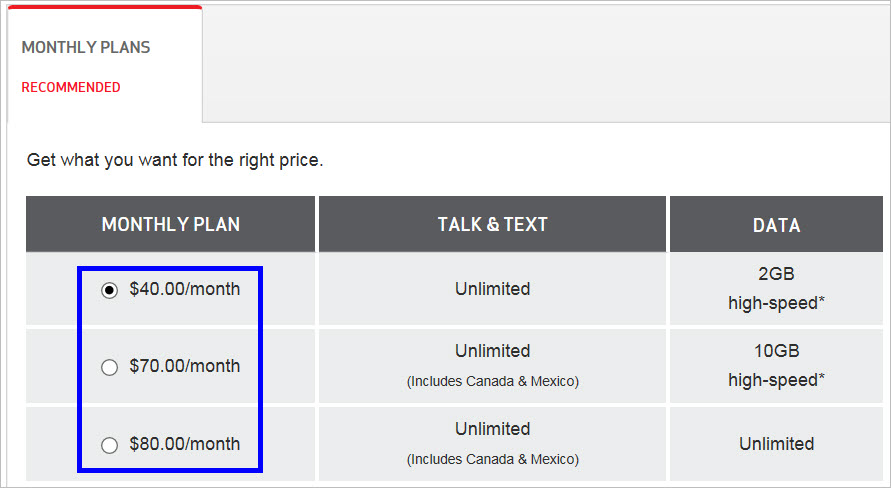891x488 pixels.
Task: Click the $70.00/month price text
Action: point(185,366)
